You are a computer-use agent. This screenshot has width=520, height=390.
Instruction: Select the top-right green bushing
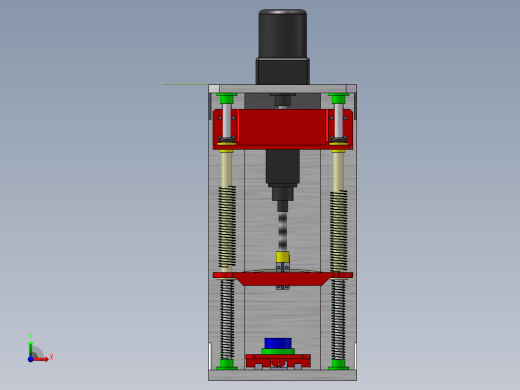tap(339, 99)
